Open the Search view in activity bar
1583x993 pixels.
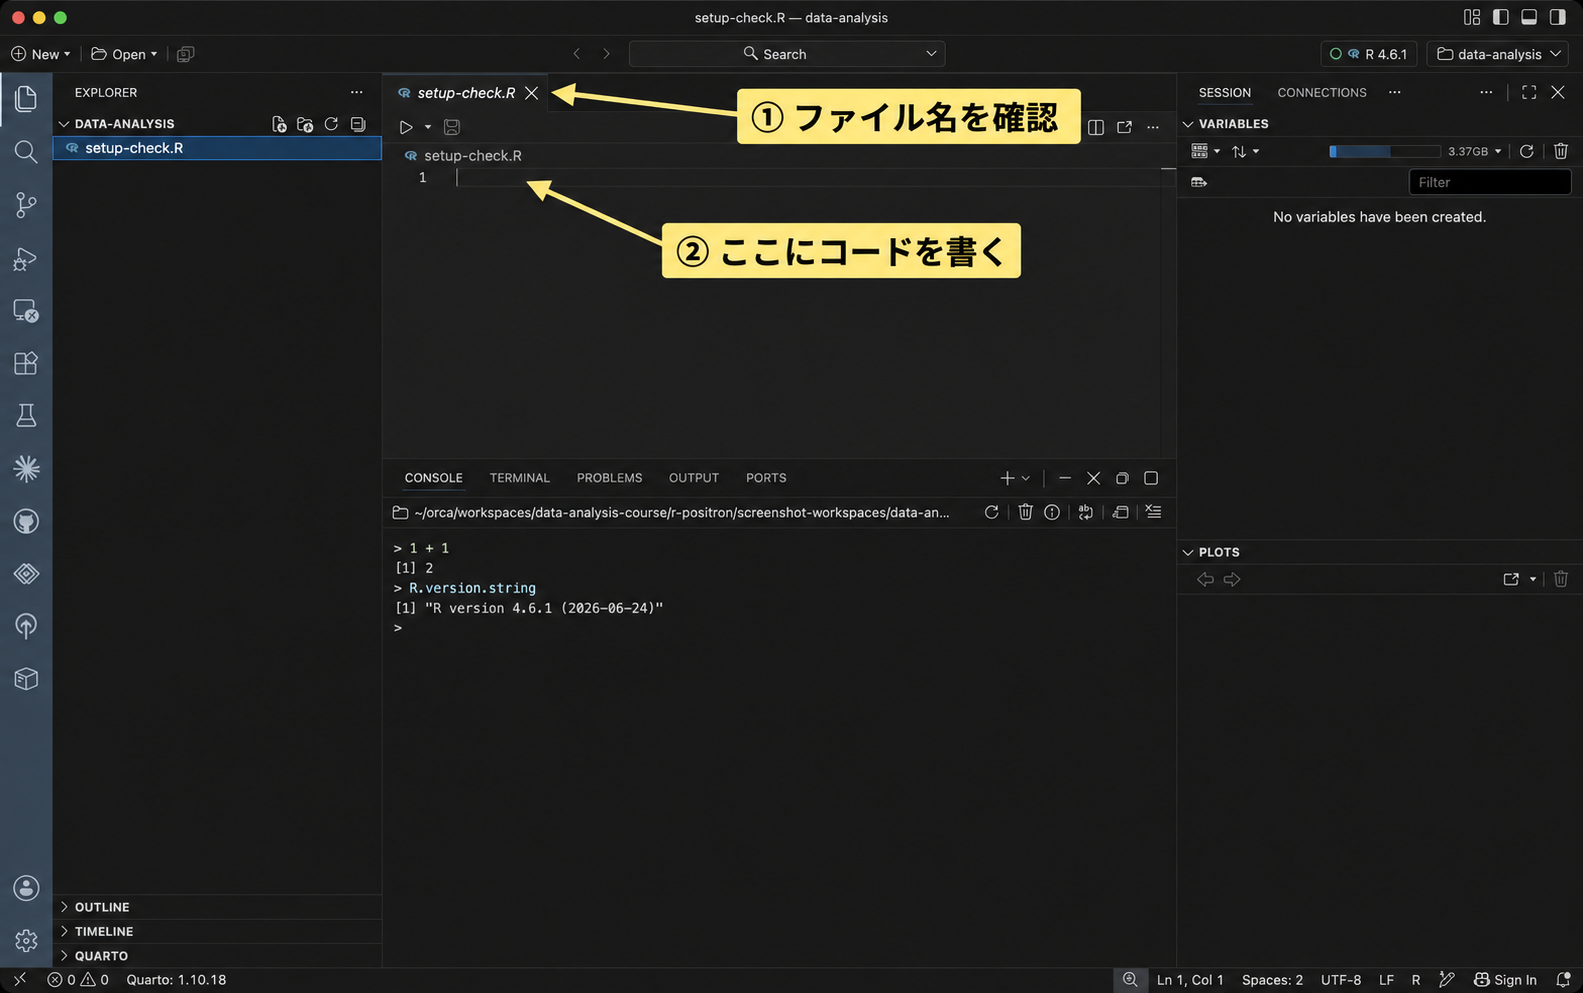pyautogui.click(x=26, y=152)
